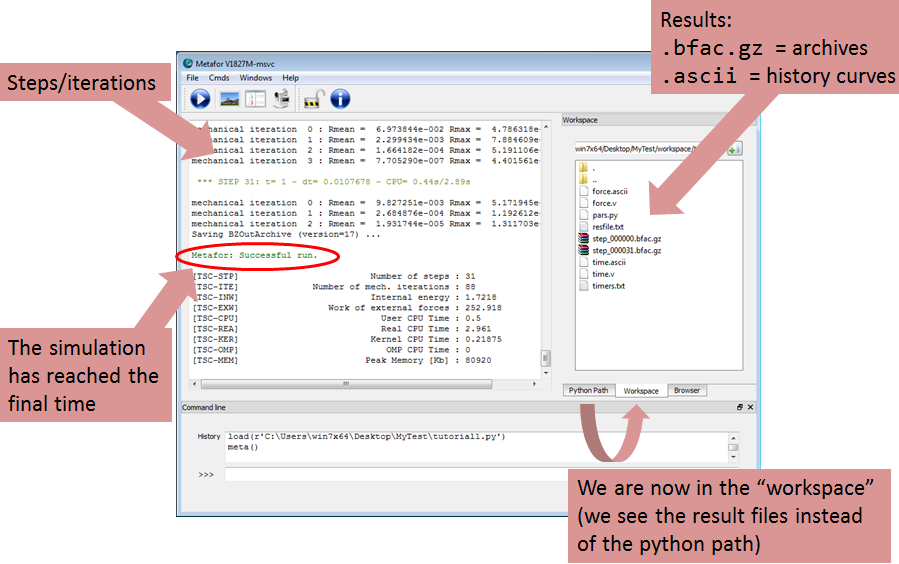Click the green plus icon beside workspace path

click(x=734, y=149)
